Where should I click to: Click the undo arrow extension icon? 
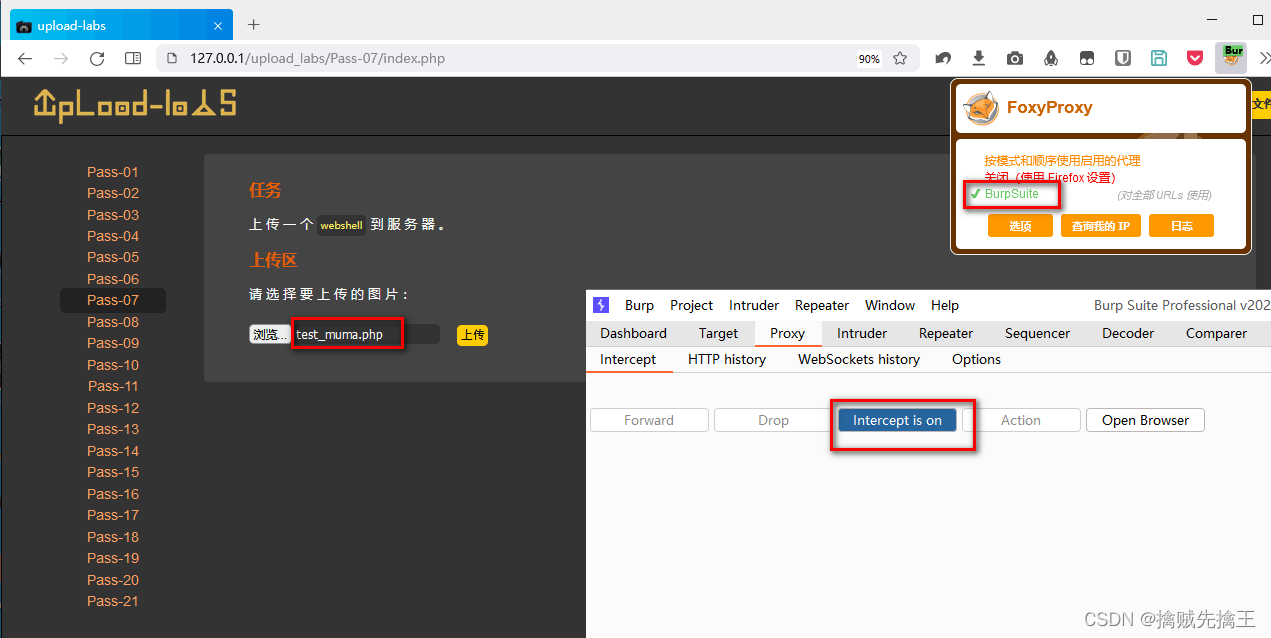pyautogui.click(x=943, y=59)
